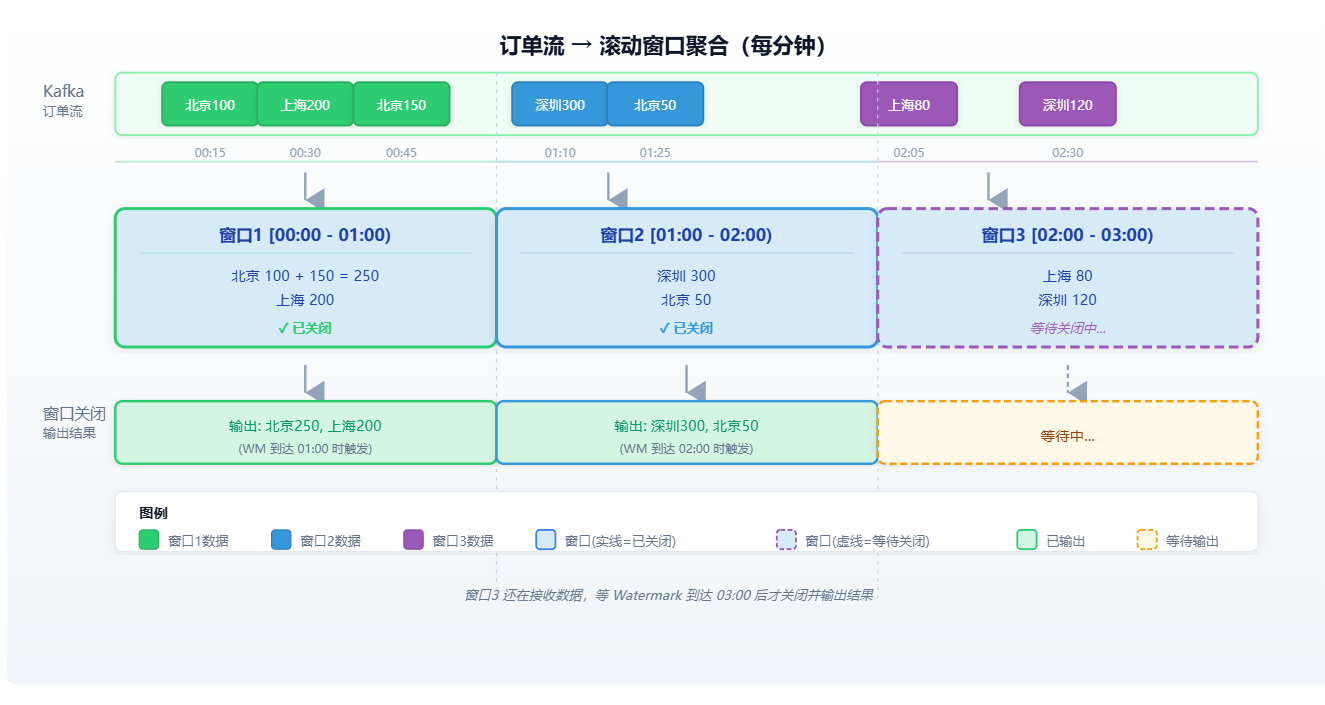Click the 窗口关闭 输出结果 row label
Viewport: 1325px width, 705px height.
point(74,423)
